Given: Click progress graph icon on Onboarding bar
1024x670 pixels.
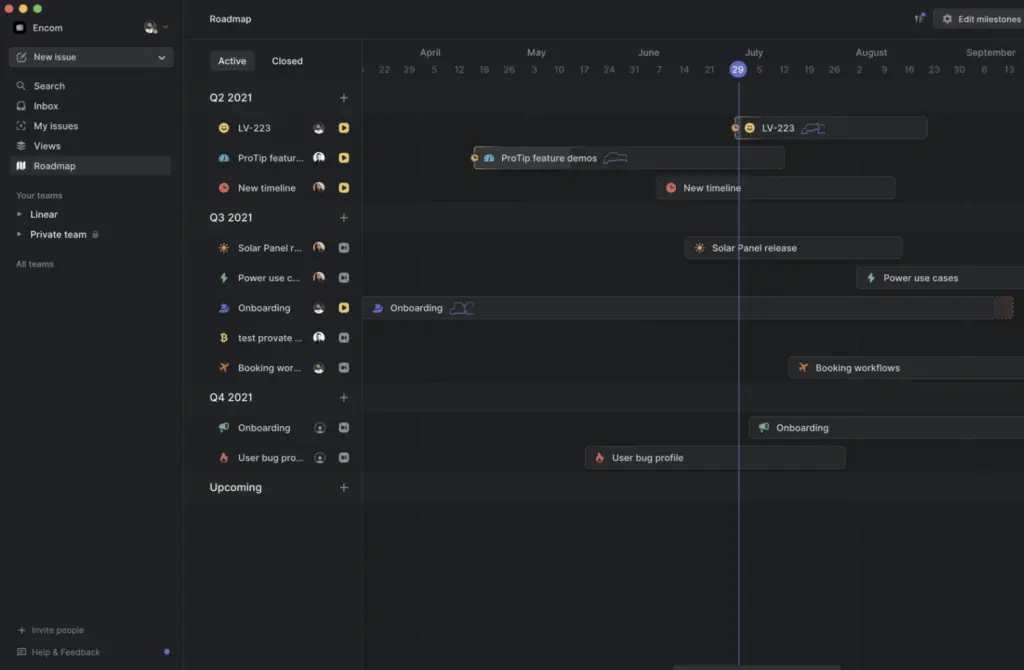Looking at the screenshot, I should point(462,308).
